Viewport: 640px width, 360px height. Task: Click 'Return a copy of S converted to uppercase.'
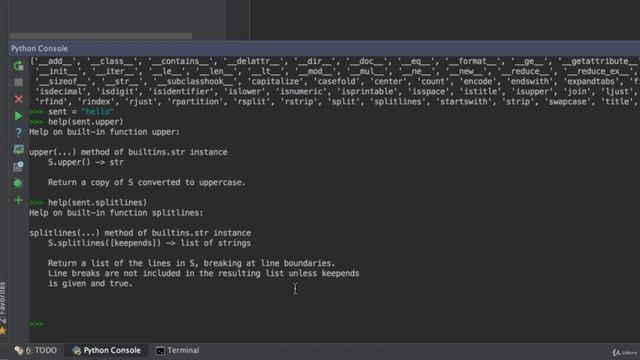147,182
